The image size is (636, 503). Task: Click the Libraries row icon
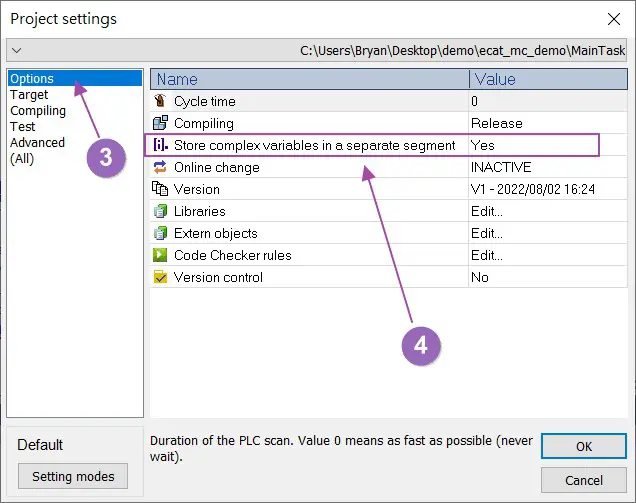(x=160, y=211)
